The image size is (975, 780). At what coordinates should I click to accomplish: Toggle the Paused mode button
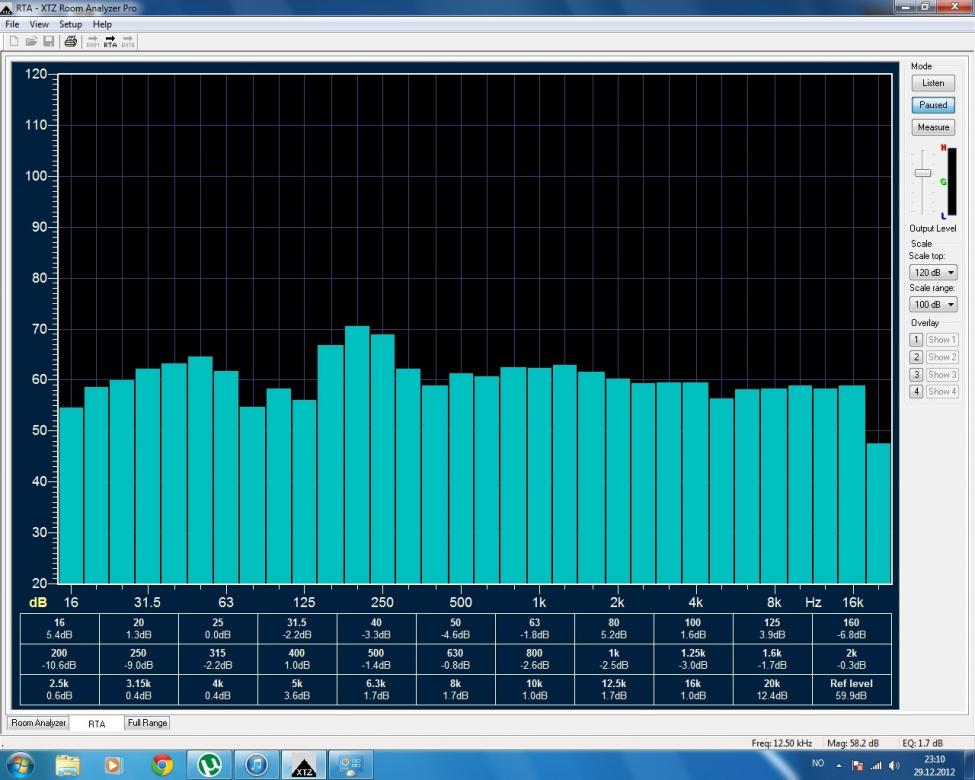click(932, 105)
